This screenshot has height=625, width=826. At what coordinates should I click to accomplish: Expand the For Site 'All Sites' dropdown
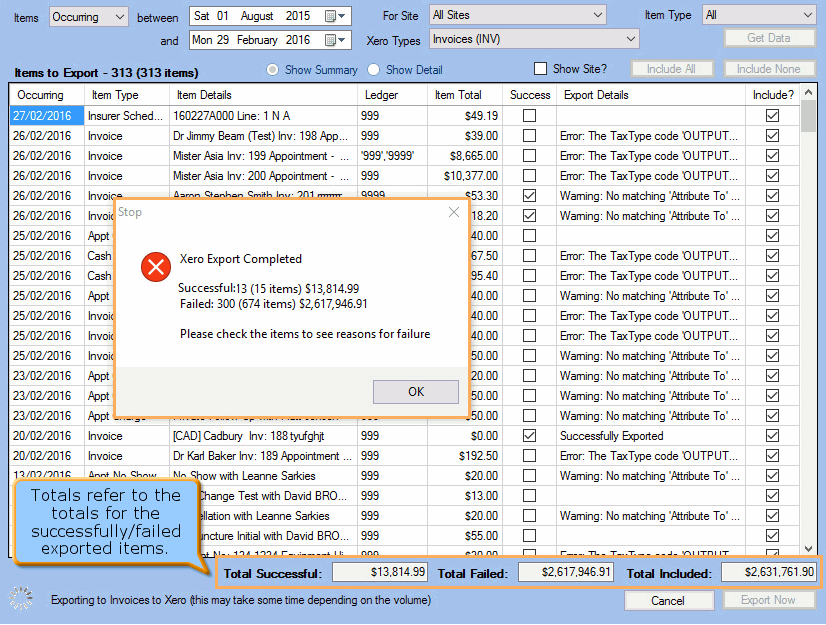tap(517, 15)
